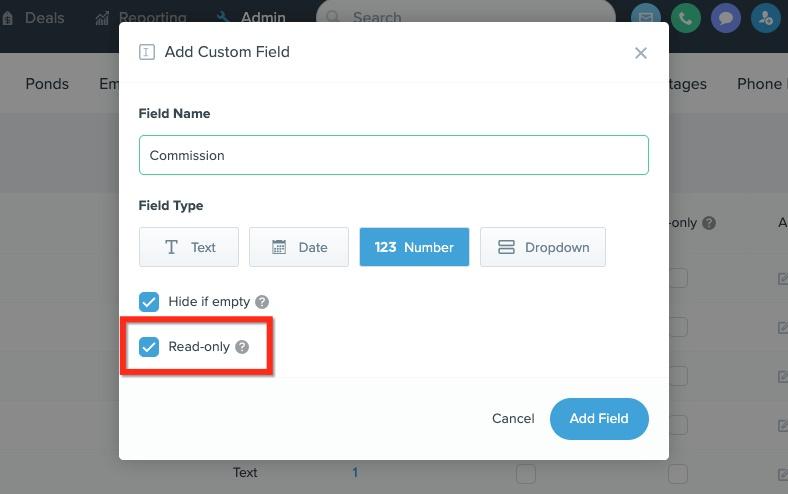Click the blue add-person icon
Screen dimensions: 788x494
point(765,18)
